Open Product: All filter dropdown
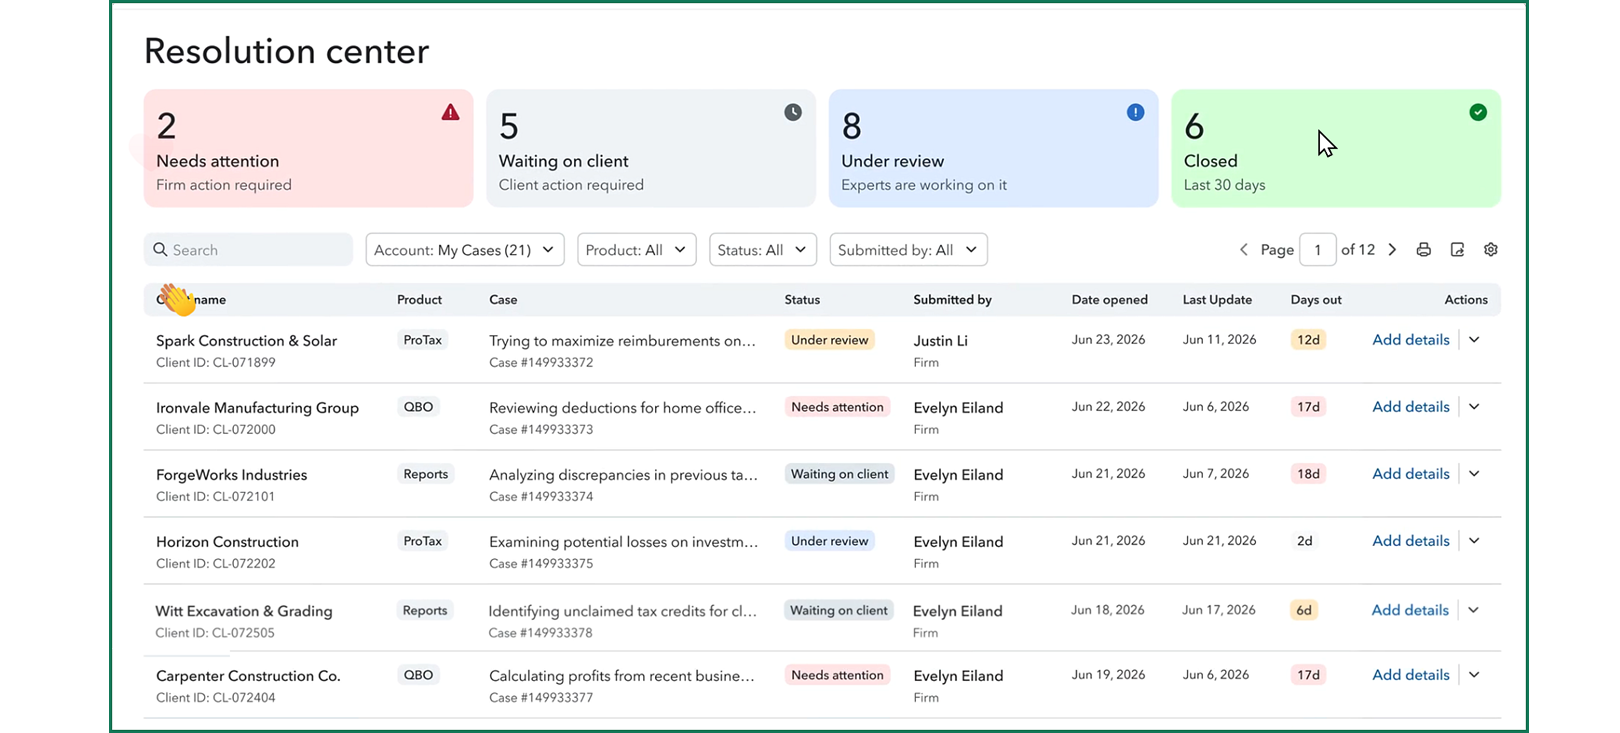Image resolution: width=1620 pixels, height=733 pixels. click(637, 250)
